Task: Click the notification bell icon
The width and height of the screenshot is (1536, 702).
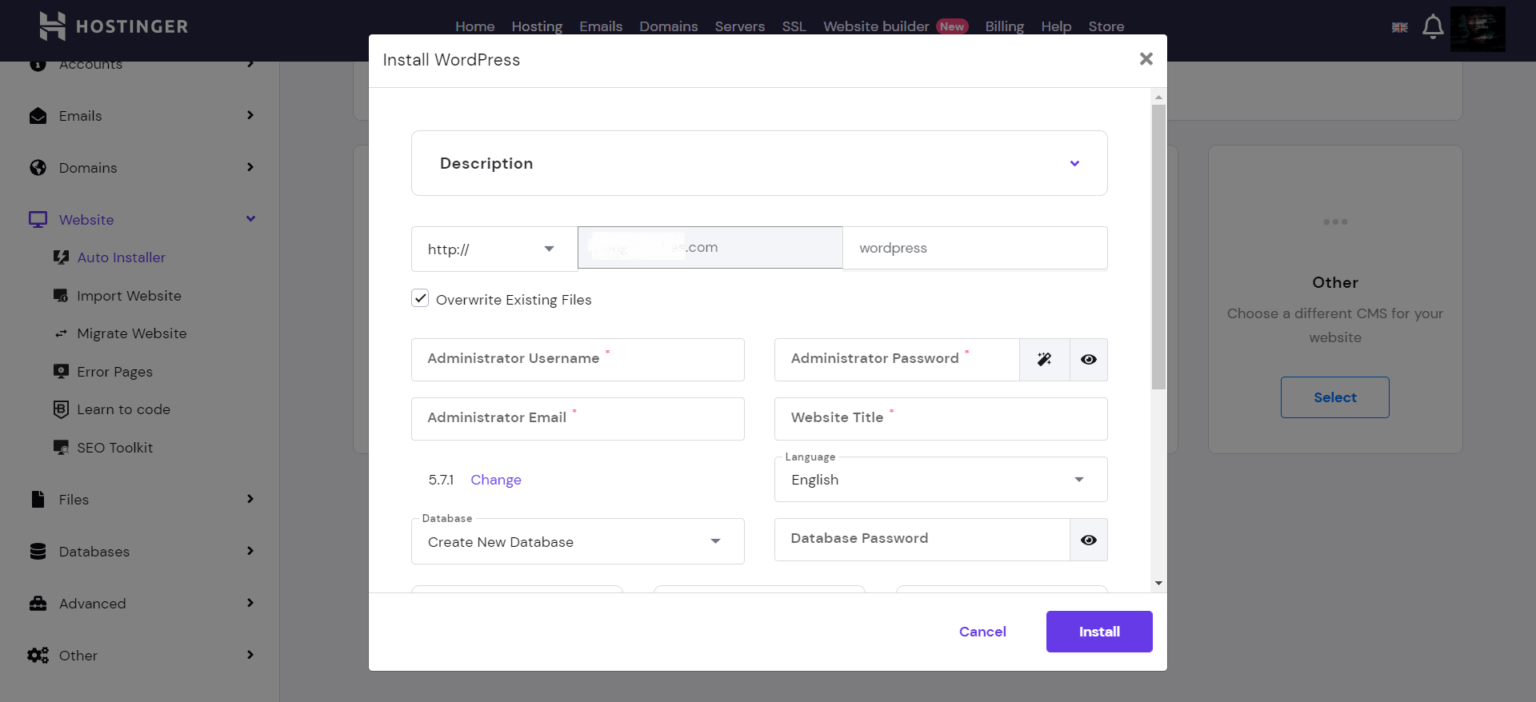Action: click(x=1433, y=27)
